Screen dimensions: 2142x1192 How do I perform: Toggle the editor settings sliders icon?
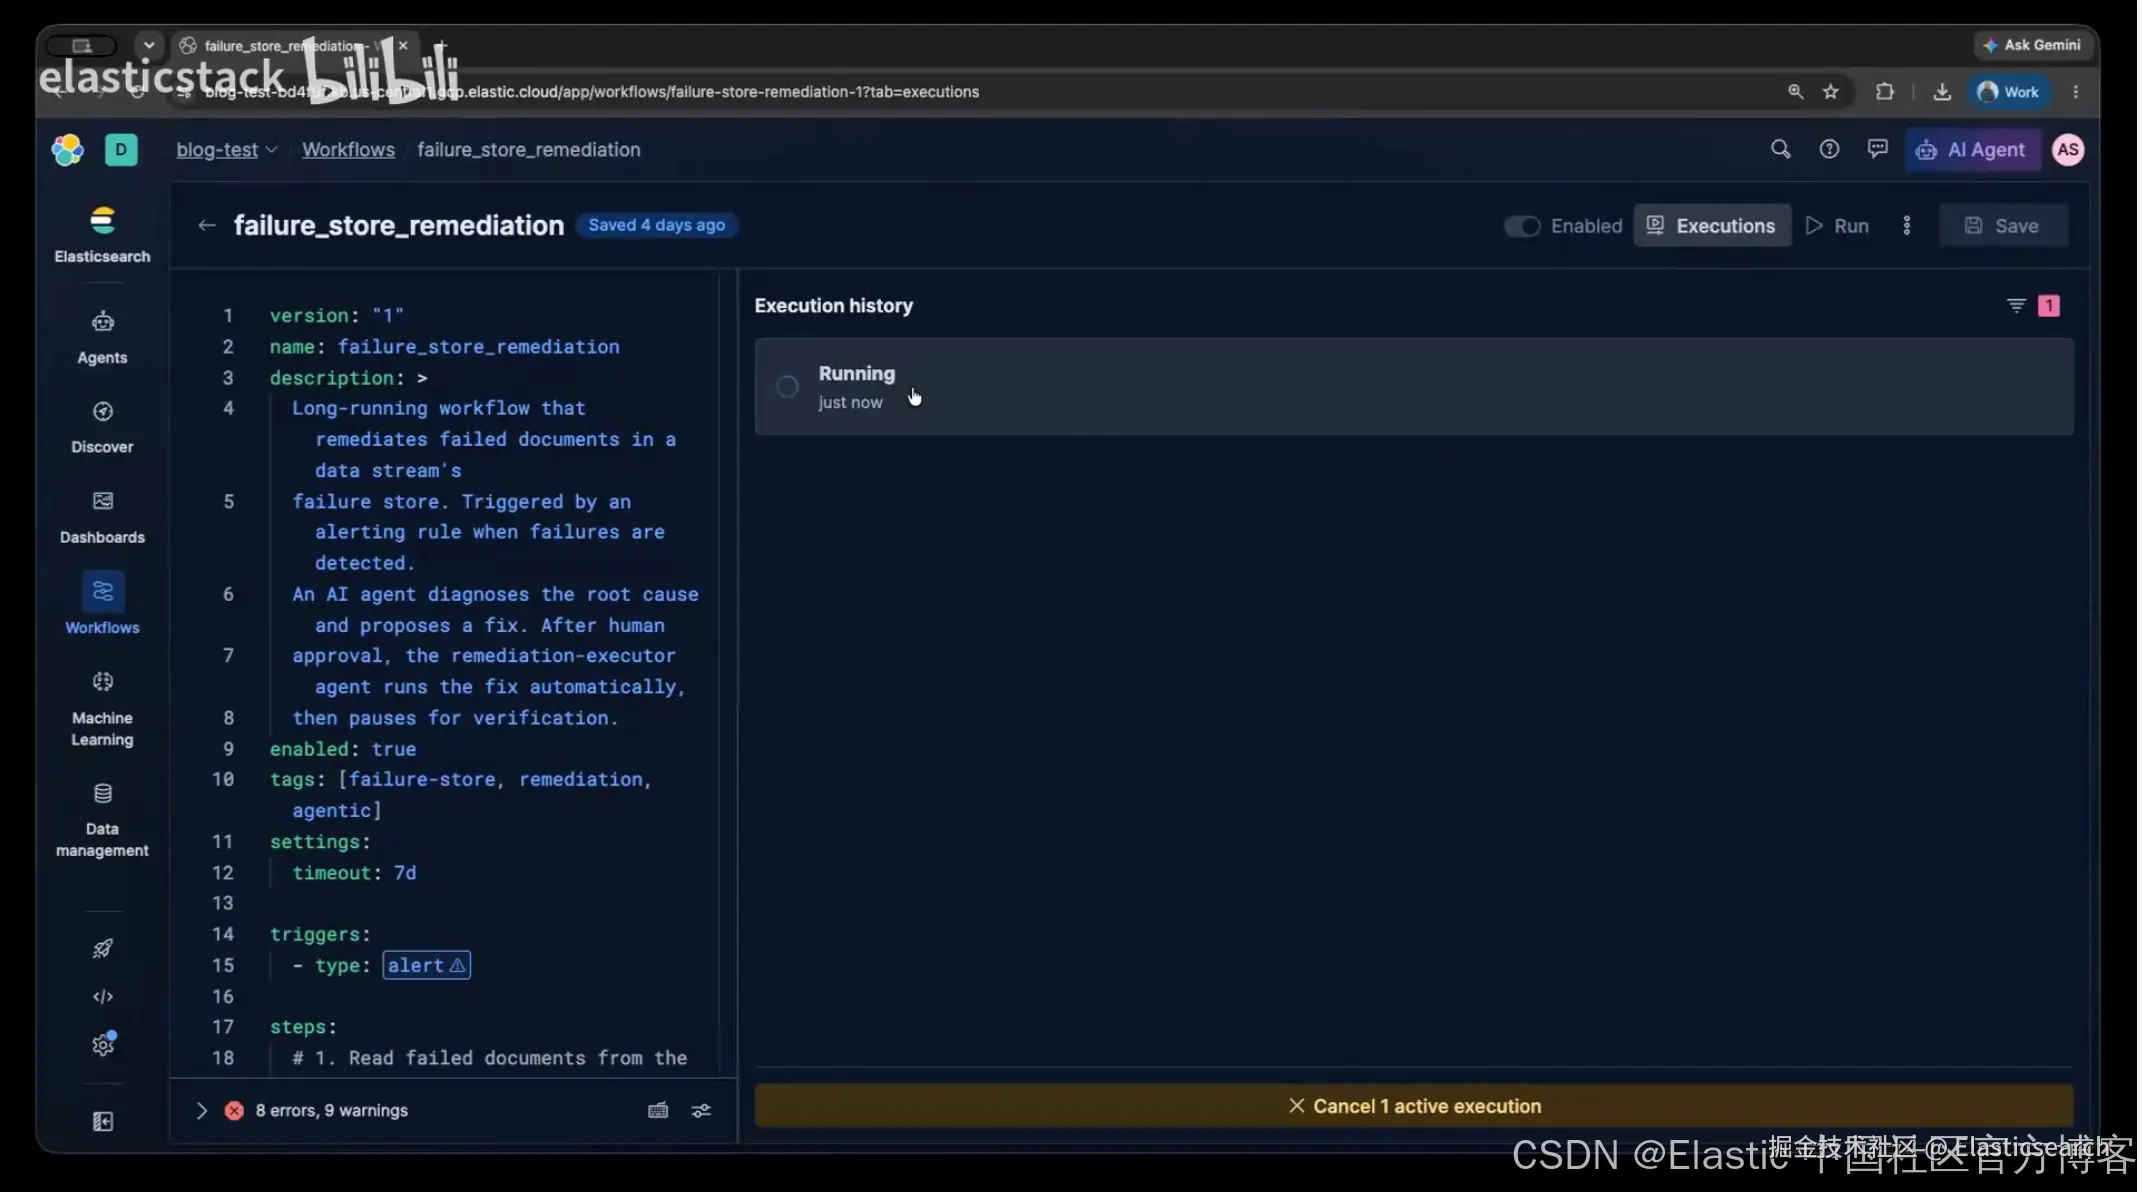701,1110
